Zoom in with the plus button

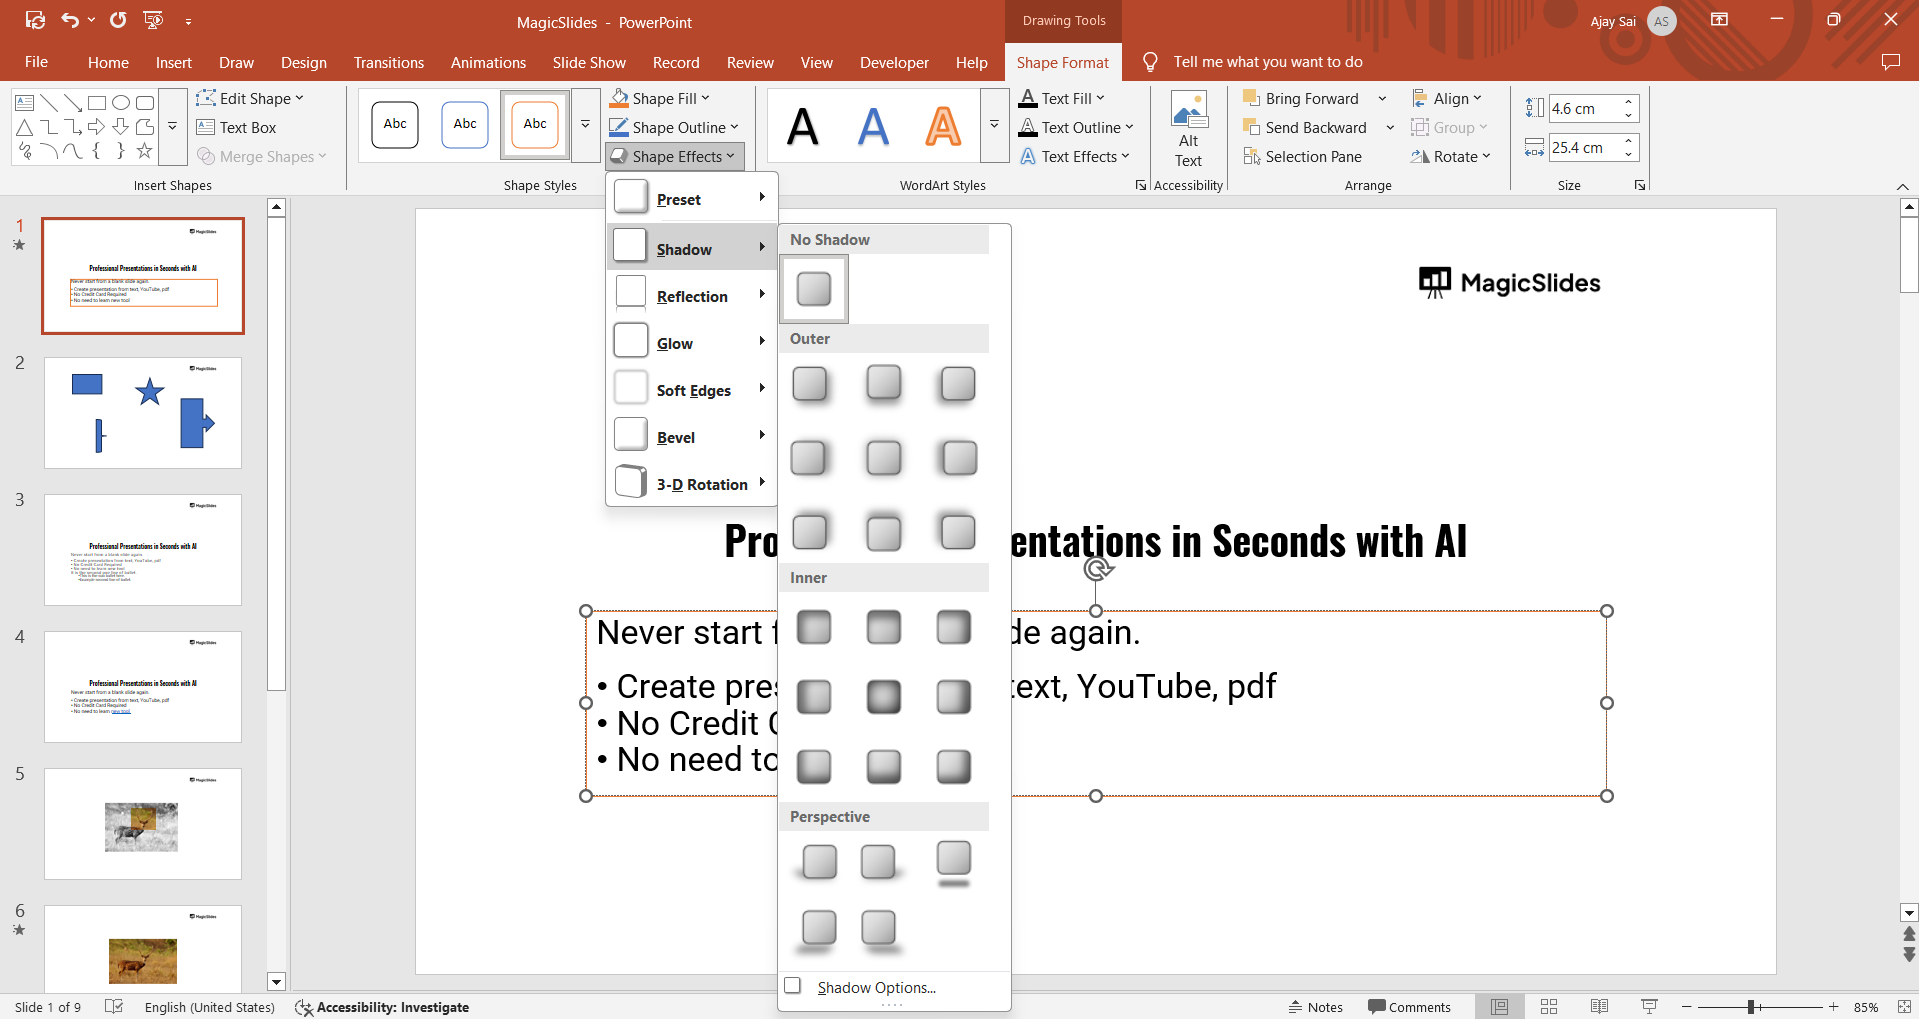click(1833, 1007)
